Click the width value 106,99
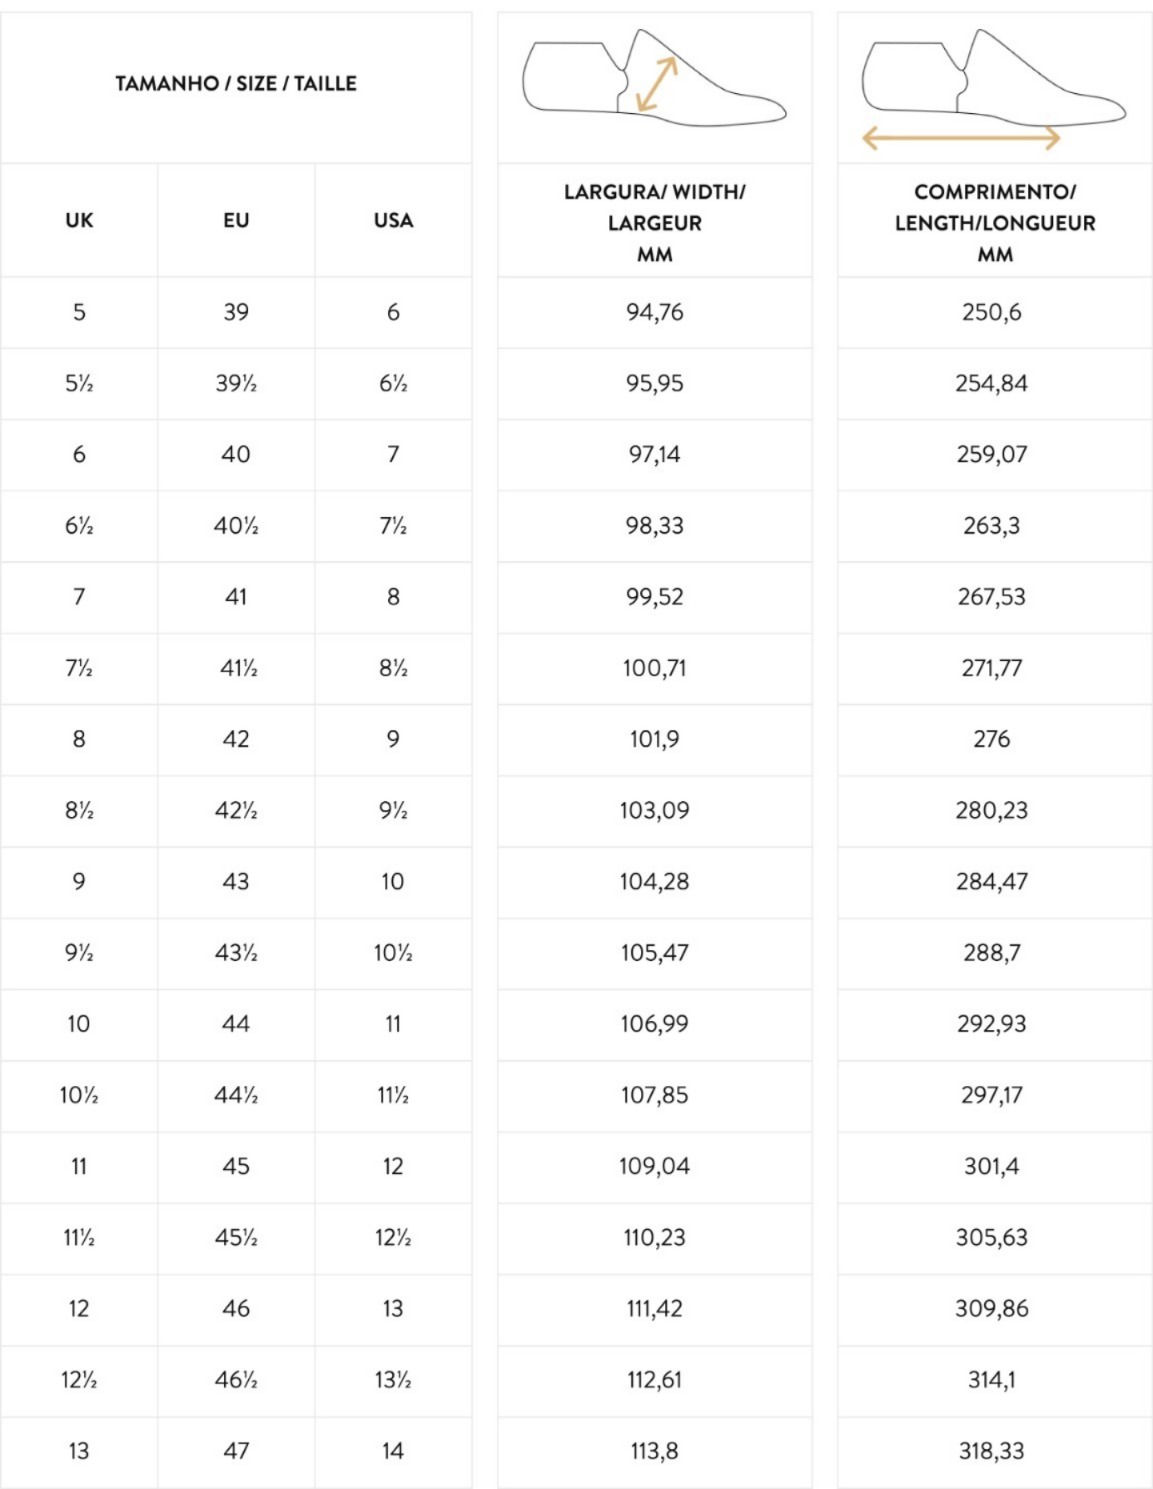Viewport: 1153px width, 1489px height. click(655, 1024)
